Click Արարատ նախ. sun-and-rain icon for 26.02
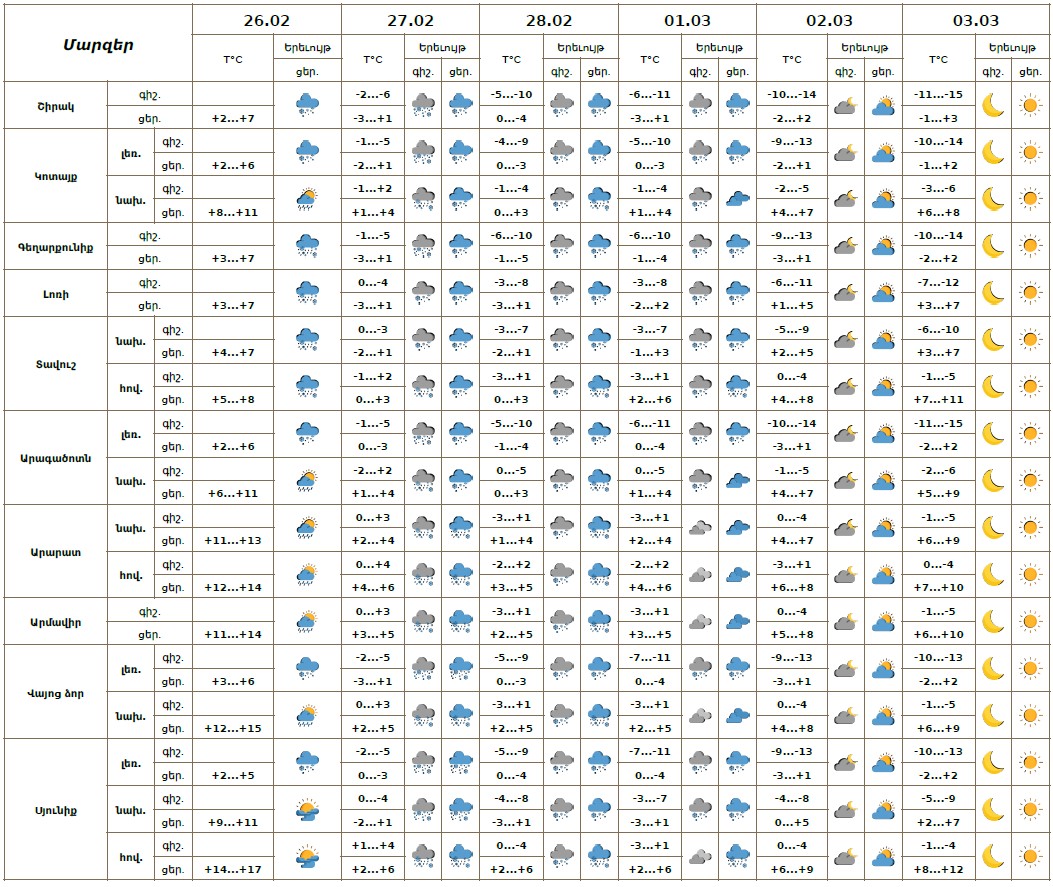The image size is (1053, 887). click(307, 528)
